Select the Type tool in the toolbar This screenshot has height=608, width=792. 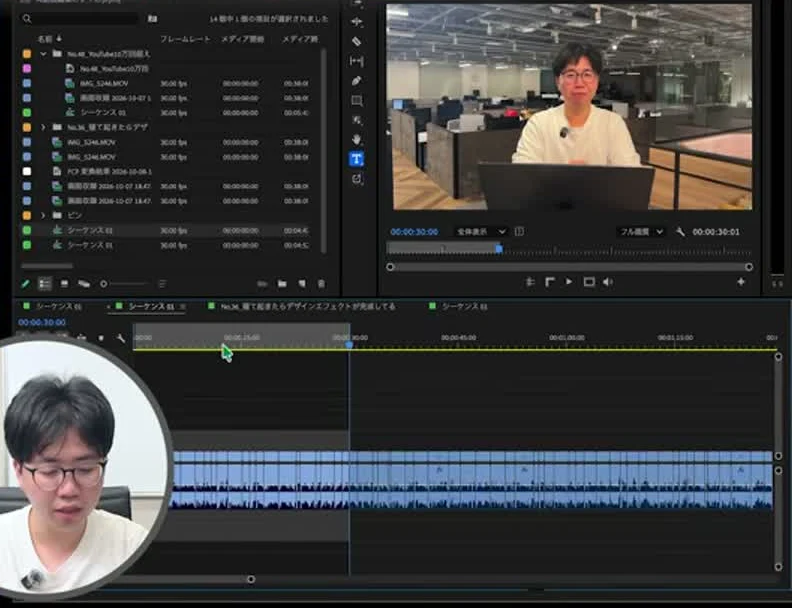click(x=356, y=159)
